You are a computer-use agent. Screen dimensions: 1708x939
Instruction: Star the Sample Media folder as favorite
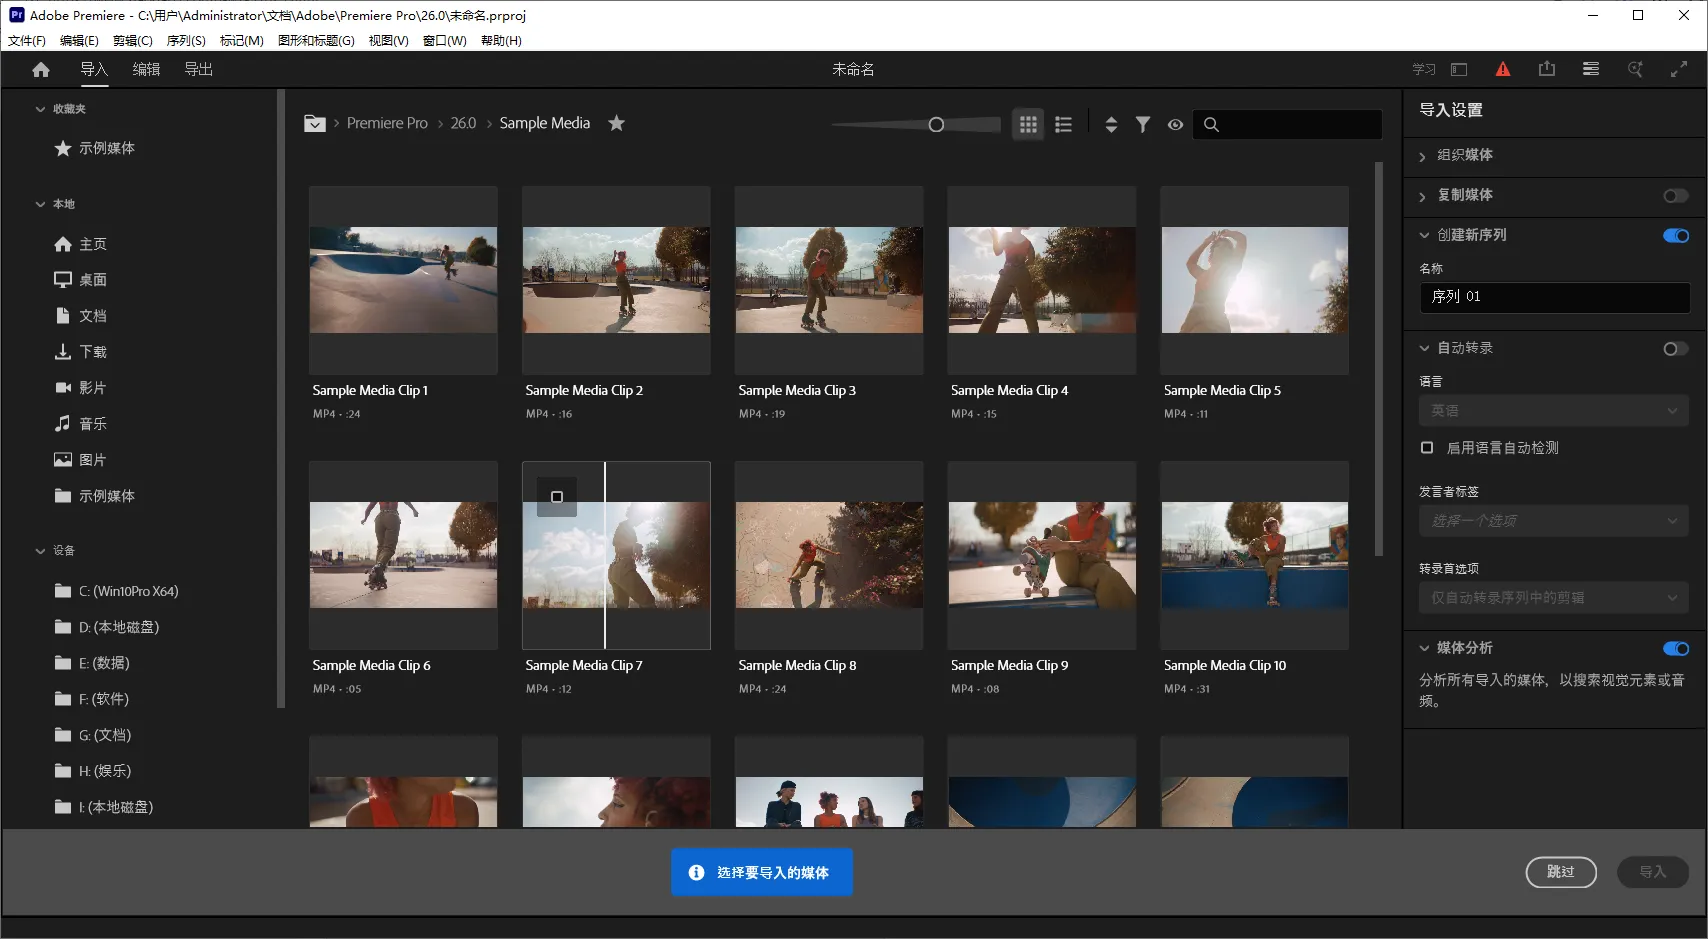[616, 123]
